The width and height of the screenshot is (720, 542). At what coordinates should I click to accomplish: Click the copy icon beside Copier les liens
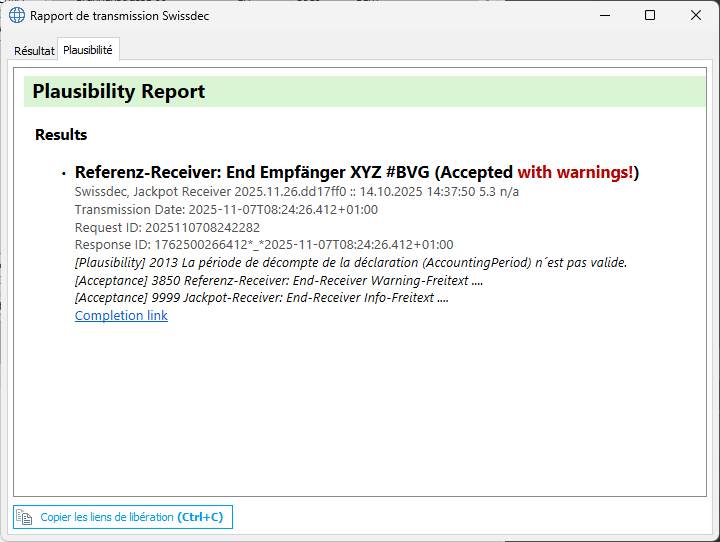click(x=25, y=517)
